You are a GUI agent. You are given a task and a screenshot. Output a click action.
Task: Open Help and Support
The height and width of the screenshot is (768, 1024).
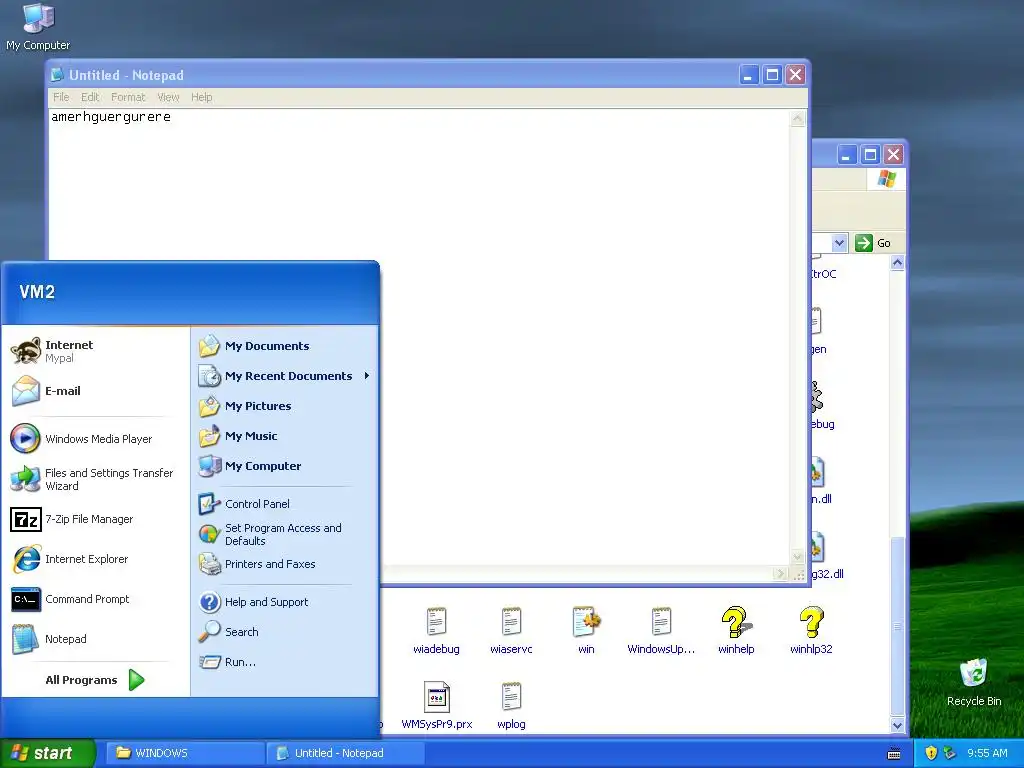pos(284,602)
